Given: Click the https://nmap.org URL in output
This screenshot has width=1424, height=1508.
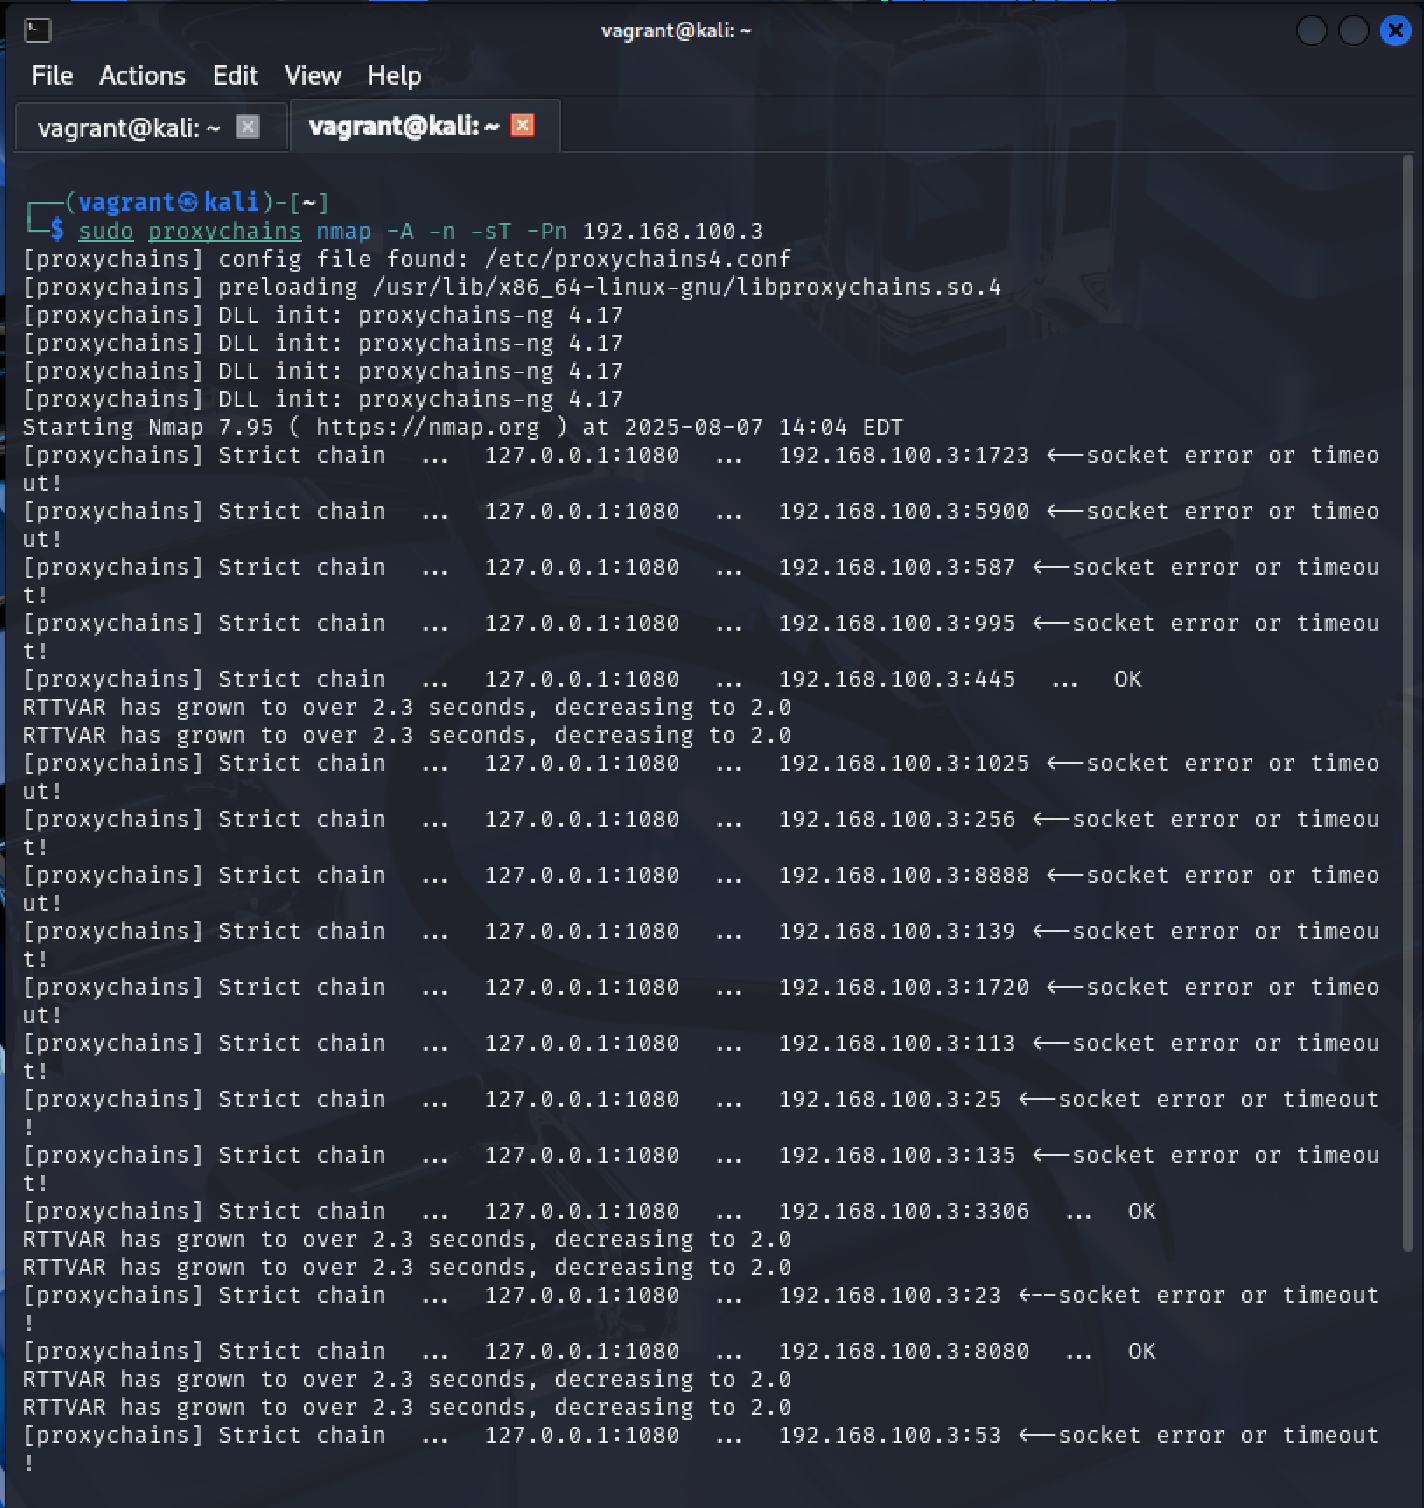Looking at the screenshot, I should (427, 428).
